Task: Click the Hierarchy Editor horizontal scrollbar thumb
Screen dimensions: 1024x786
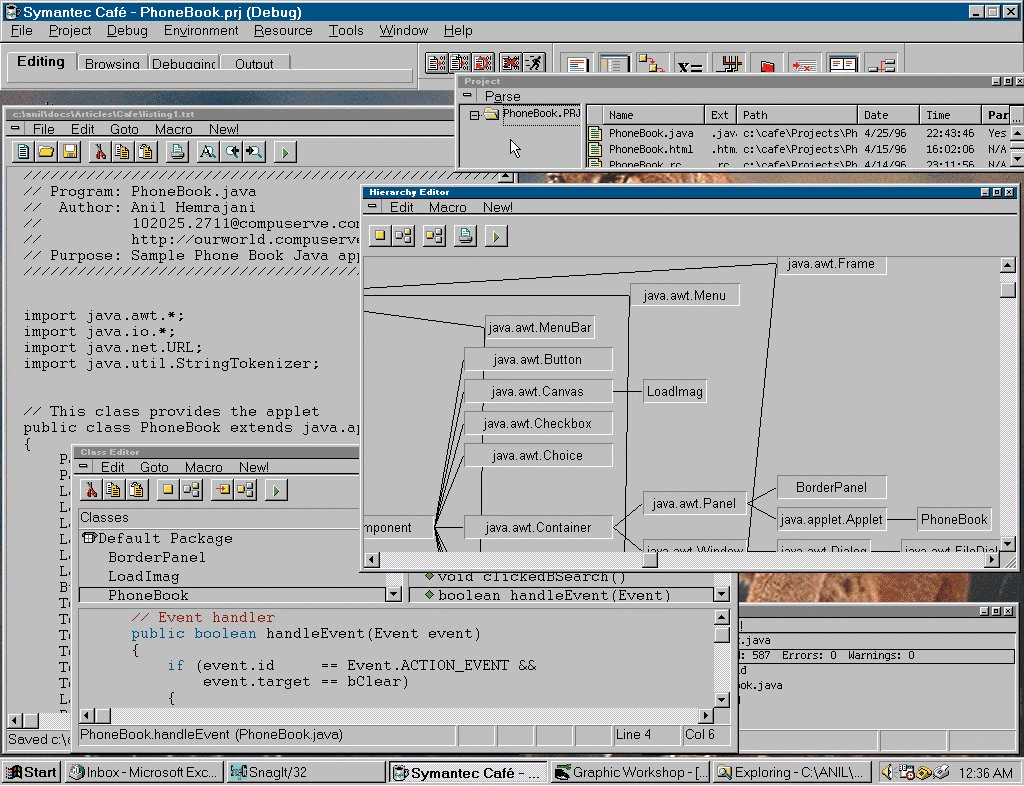Action: pos(649,560)
